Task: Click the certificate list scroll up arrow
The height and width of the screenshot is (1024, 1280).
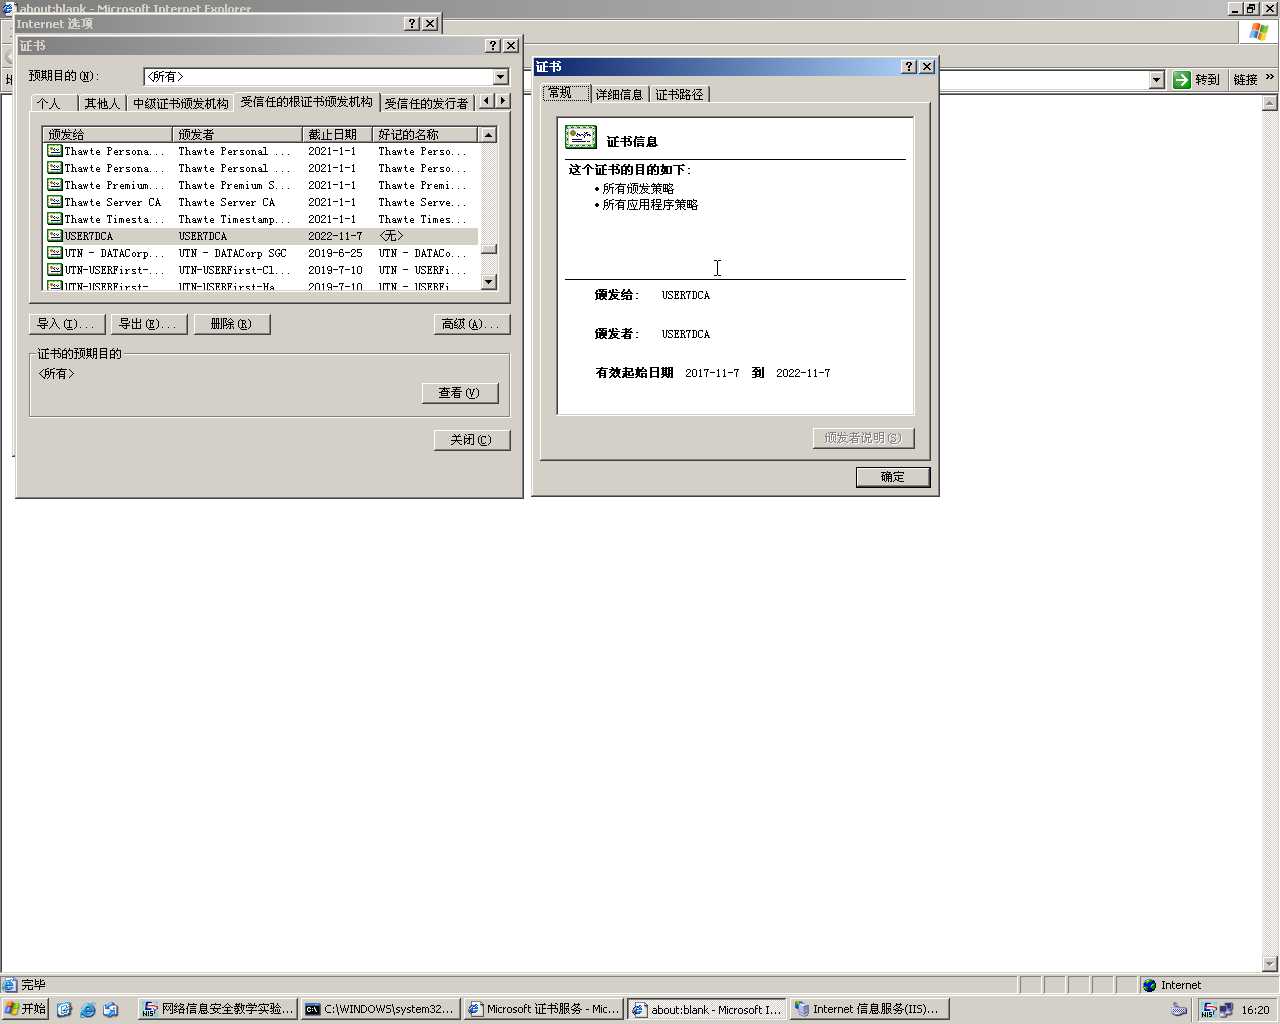Action: pos(488,134)
